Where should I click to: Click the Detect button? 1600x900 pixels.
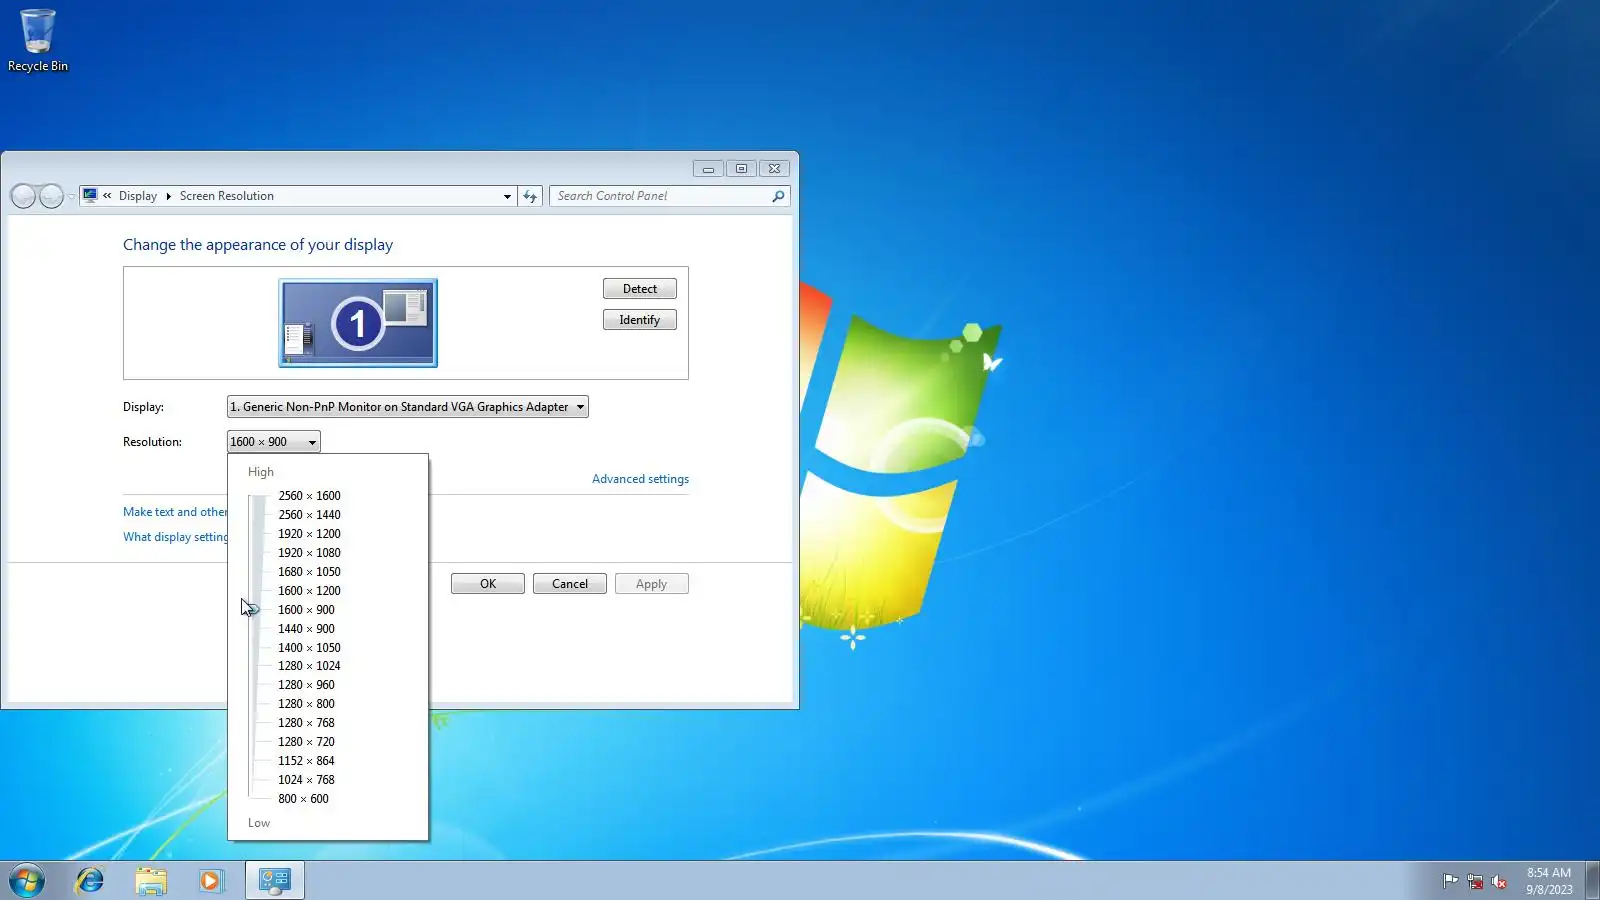coord(640,289)
